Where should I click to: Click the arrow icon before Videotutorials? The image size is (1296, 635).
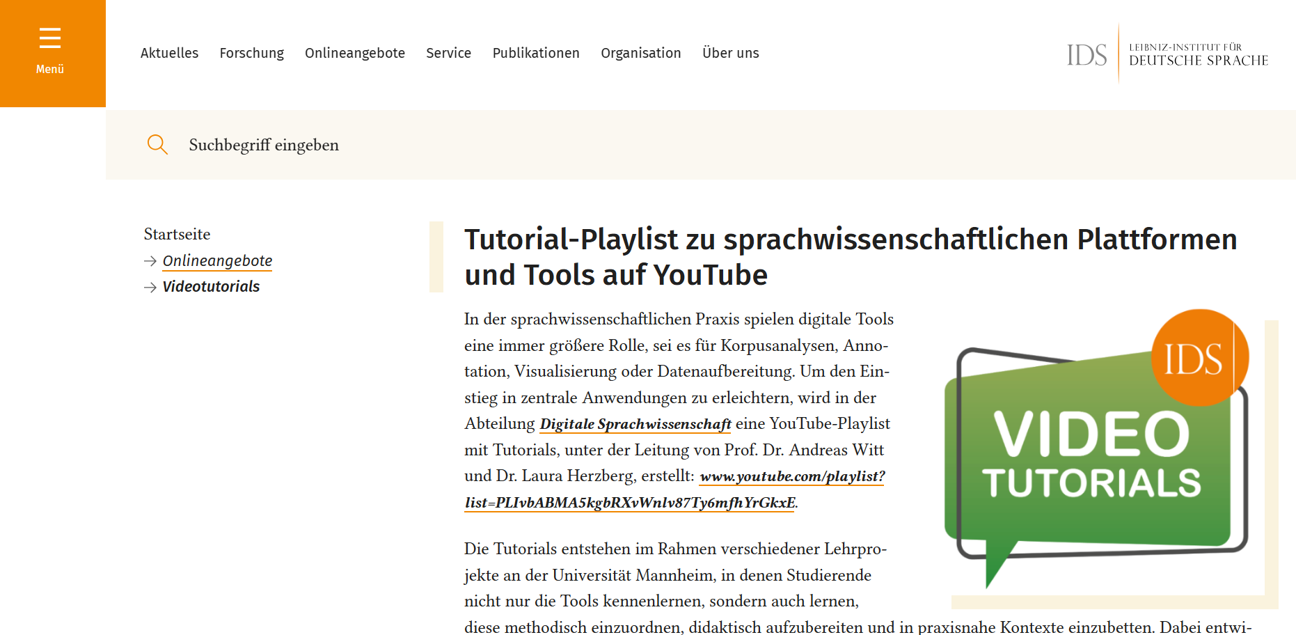click(148, 286)
